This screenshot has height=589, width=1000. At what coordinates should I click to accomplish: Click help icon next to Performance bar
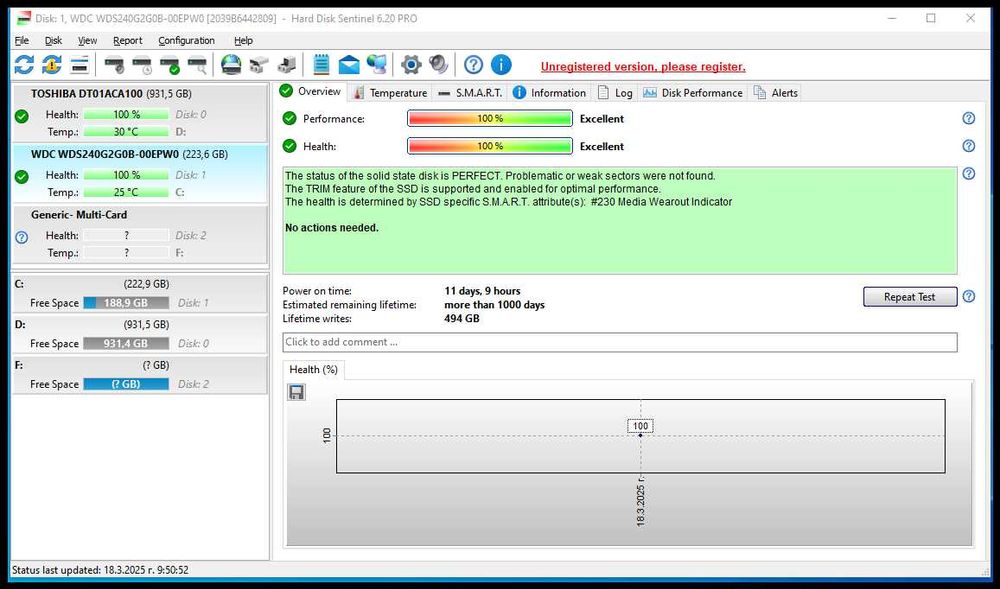pyautogui.click(x=969, y=119)
